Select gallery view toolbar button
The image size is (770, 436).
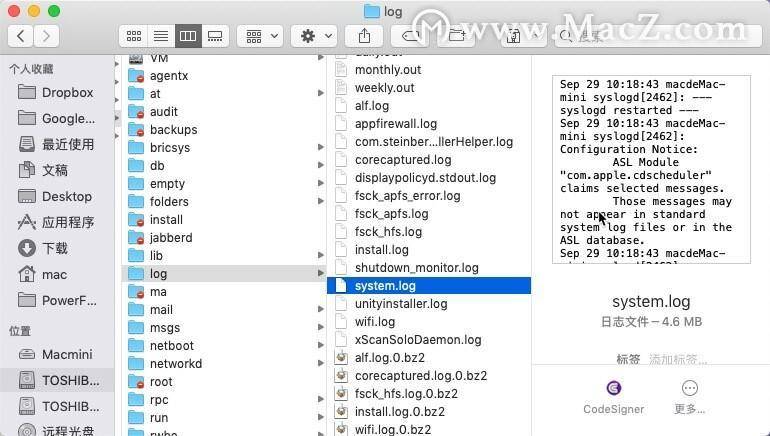pyautogui.click(x=215, y=36)
